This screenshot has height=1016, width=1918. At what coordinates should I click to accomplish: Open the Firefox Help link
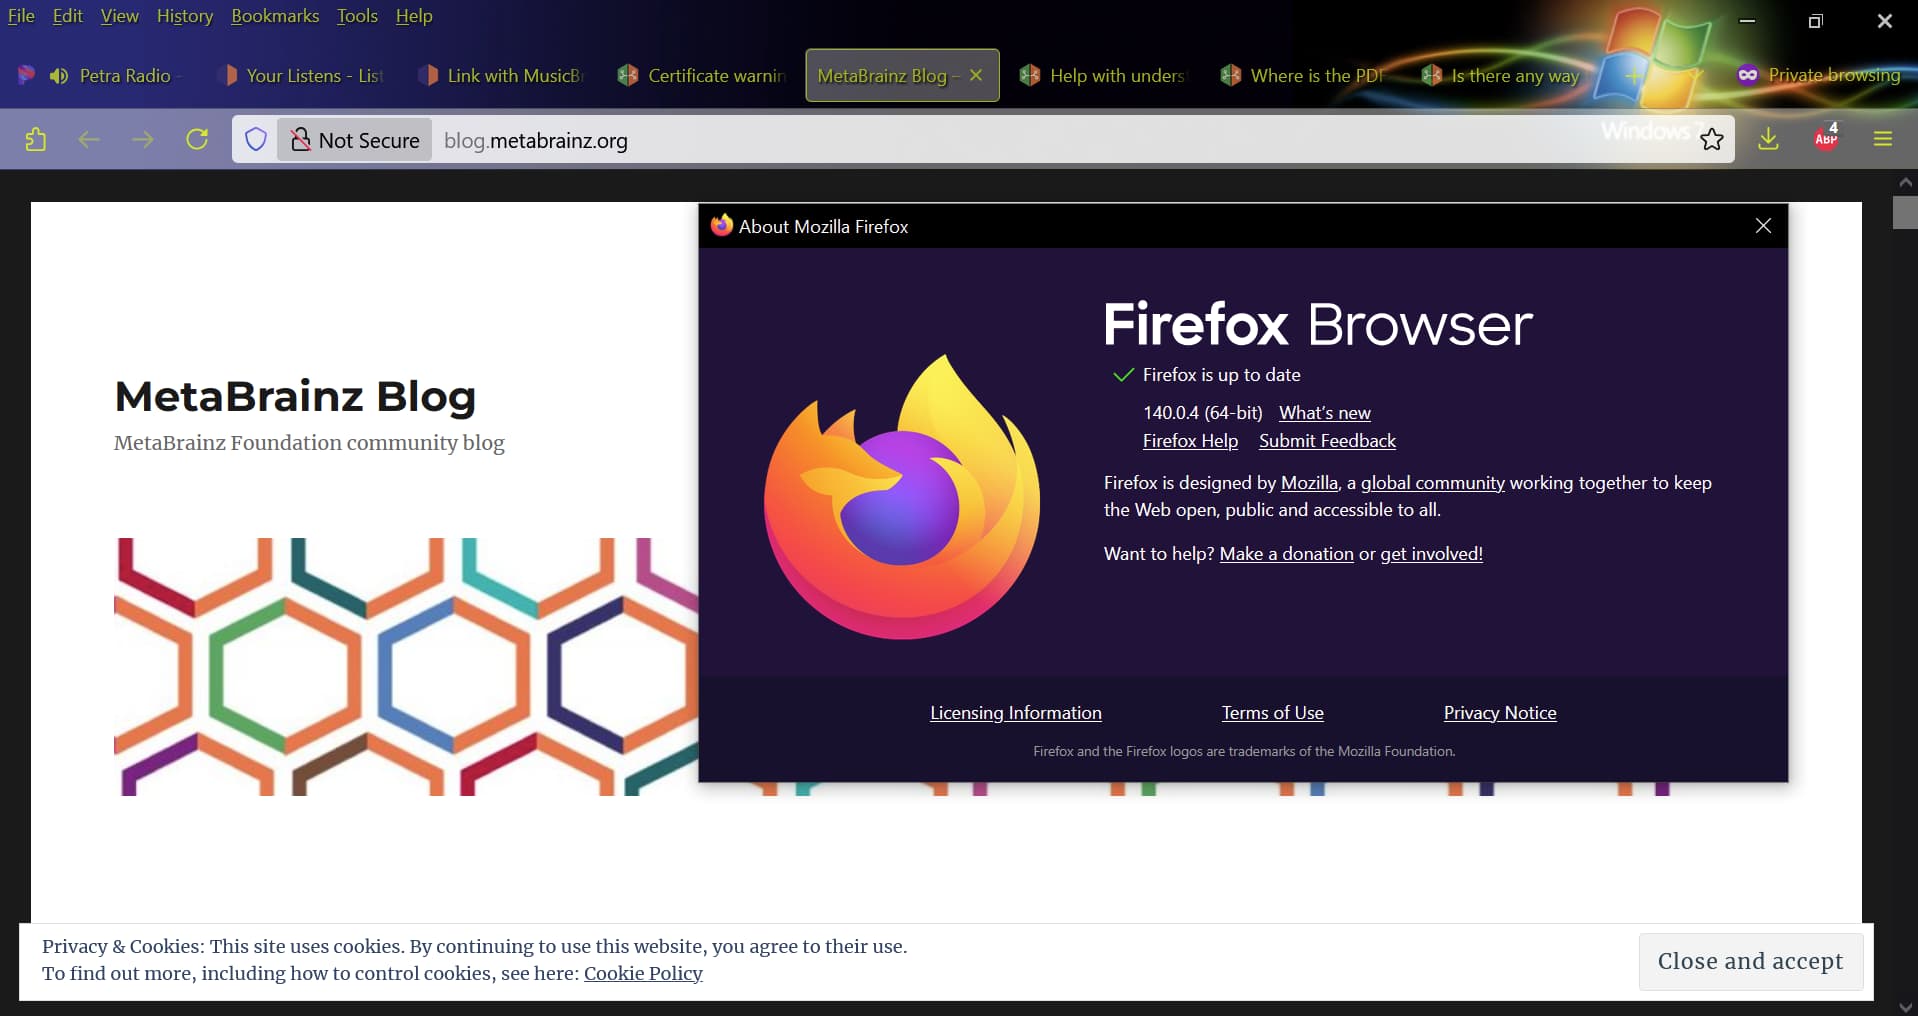click(x=1190, y=441)
